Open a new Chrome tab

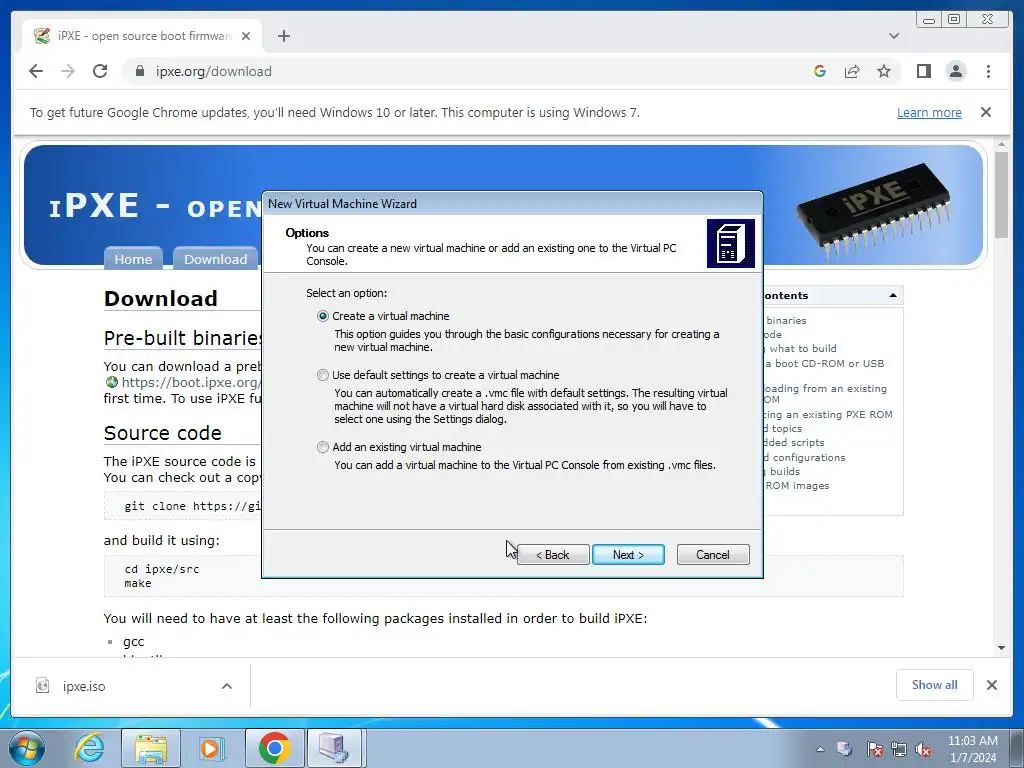283,36
